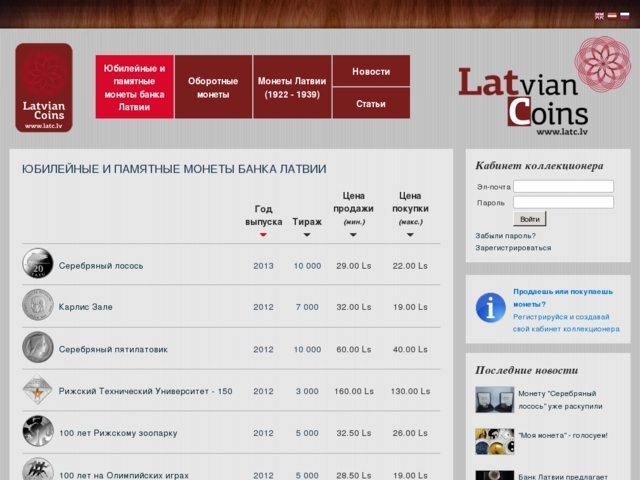Open 100 лет на Олимпийских играх link
Viewport: 640px width, 480px height.
(124, 476)
